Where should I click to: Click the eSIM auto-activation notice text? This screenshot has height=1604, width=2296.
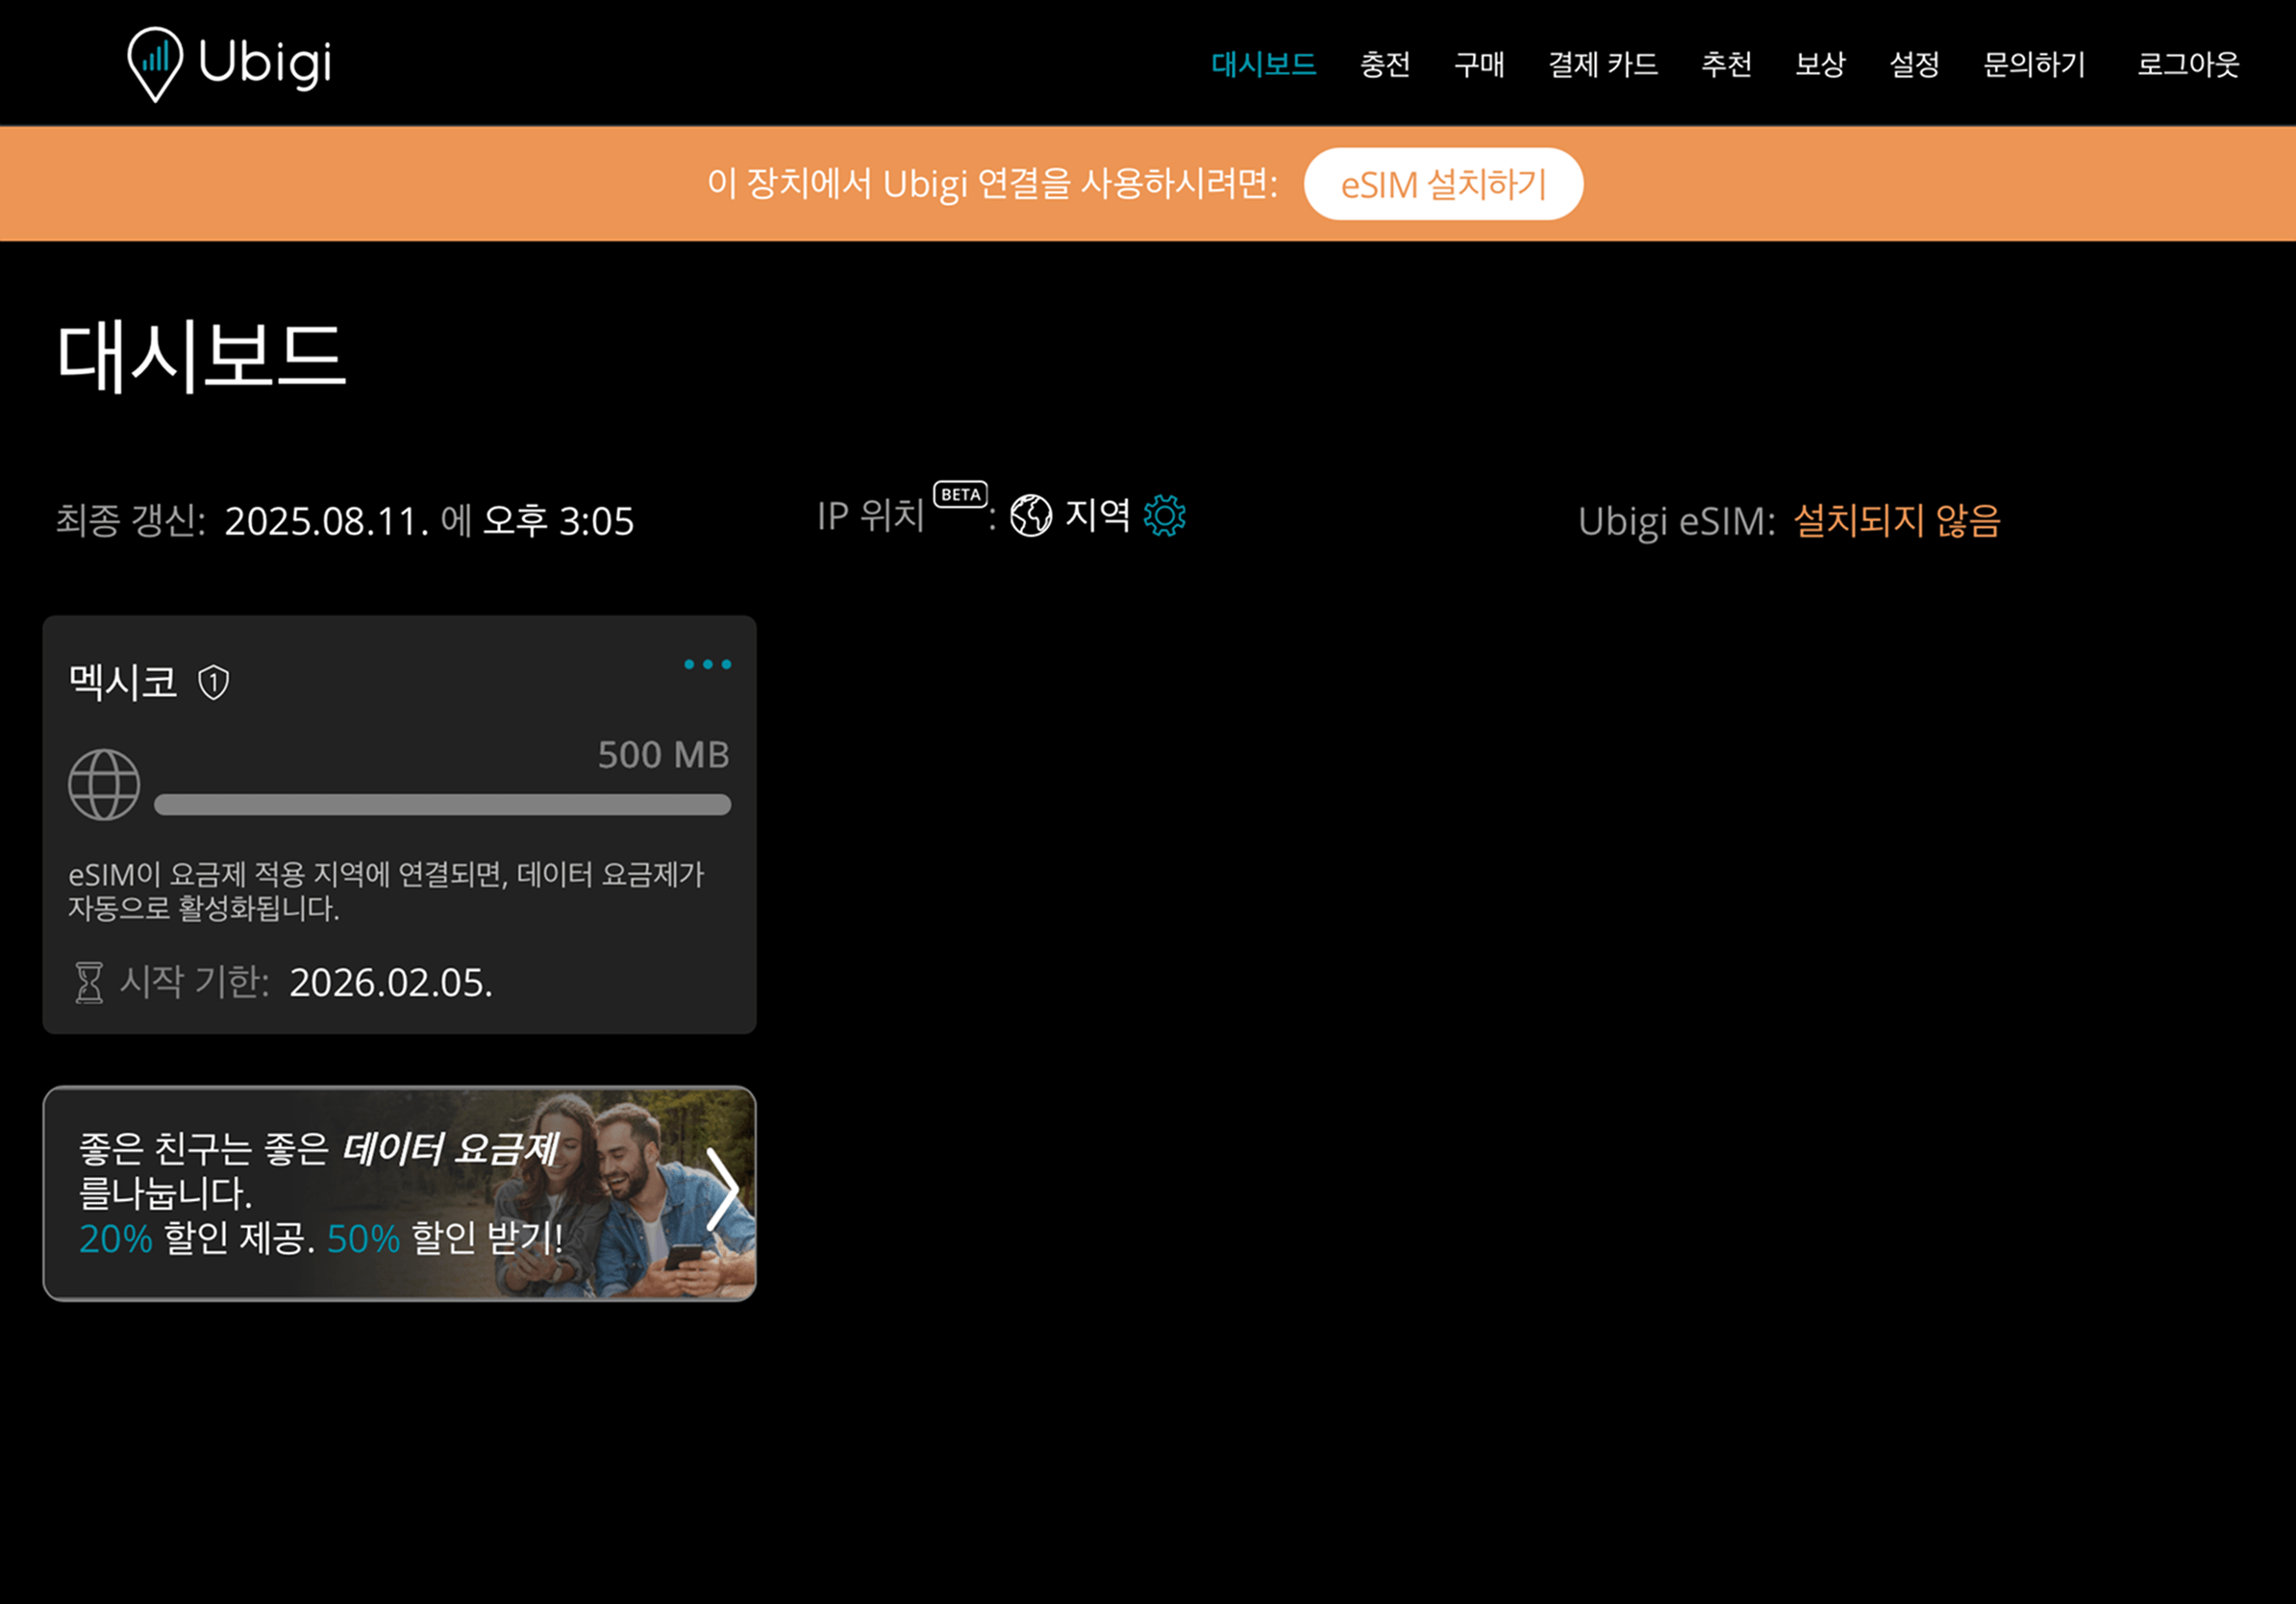[386, 891]
